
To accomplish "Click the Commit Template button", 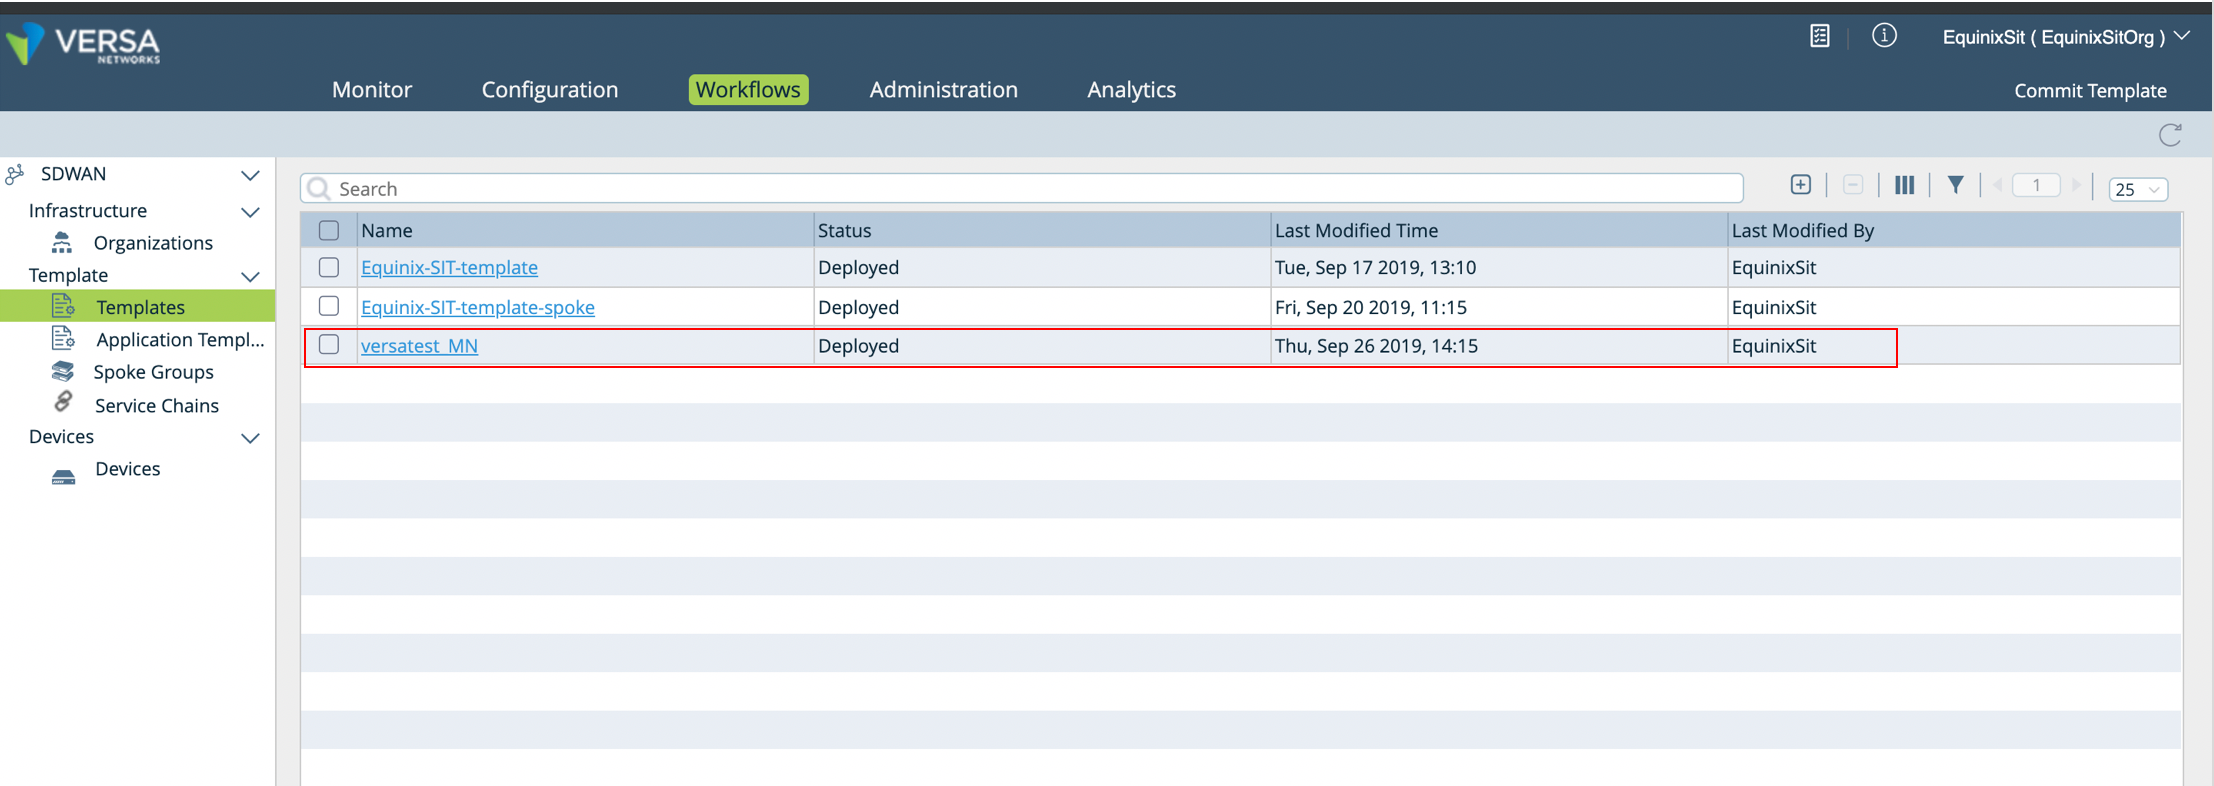I will [x=2090, y=90].
